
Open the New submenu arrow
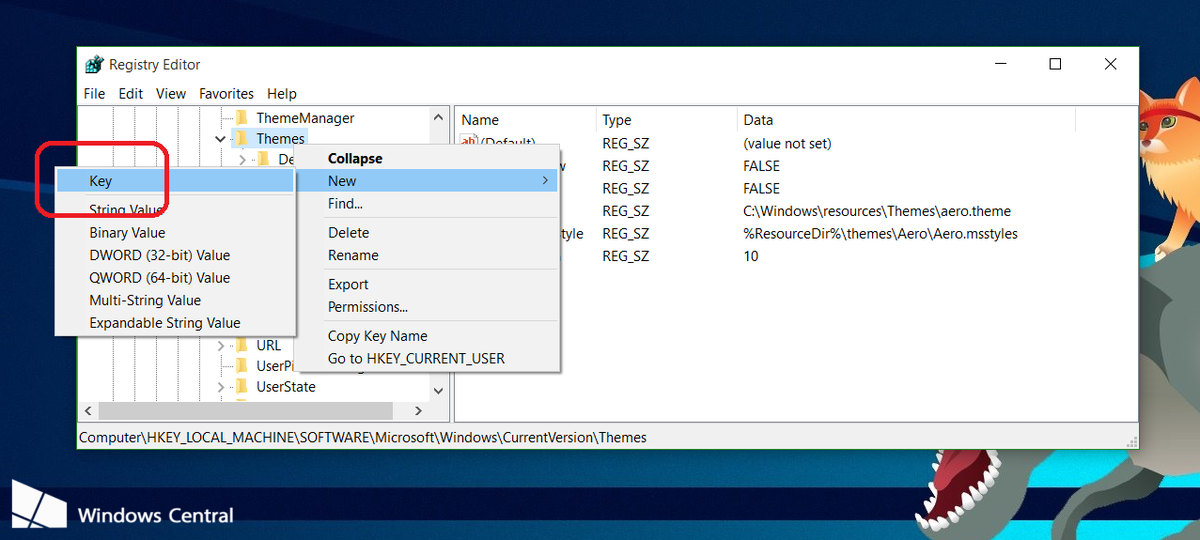[545, 181]
